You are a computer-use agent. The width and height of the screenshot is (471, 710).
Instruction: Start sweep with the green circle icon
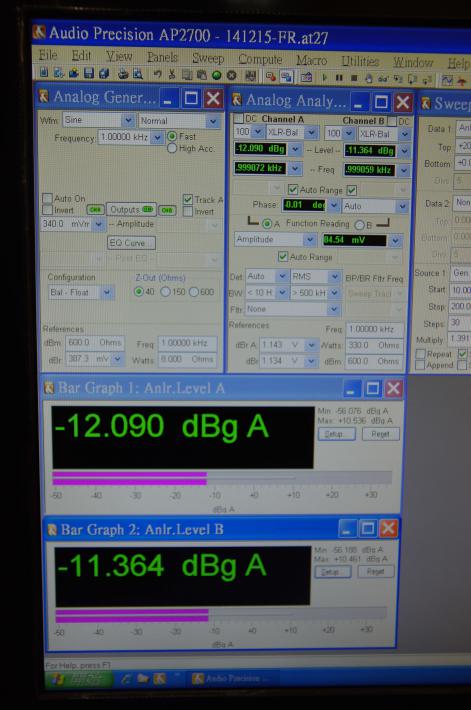pyautogui.click(x=216, y=76)
